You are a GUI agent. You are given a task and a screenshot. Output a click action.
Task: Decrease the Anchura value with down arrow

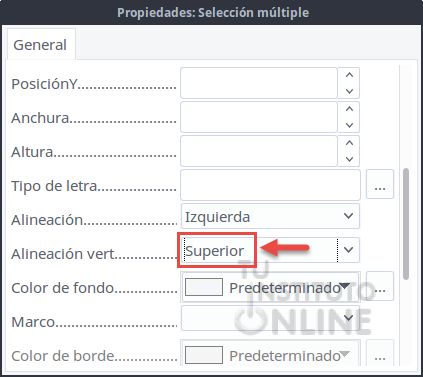pos(349,125)
